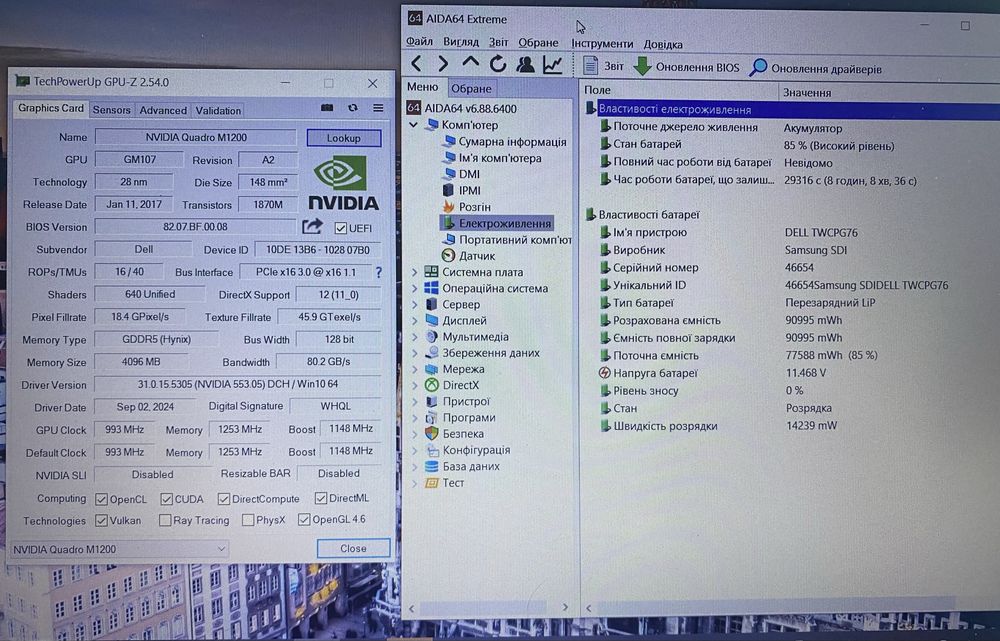Open the AIDA64 user profile icon

[x=525, y=64]
